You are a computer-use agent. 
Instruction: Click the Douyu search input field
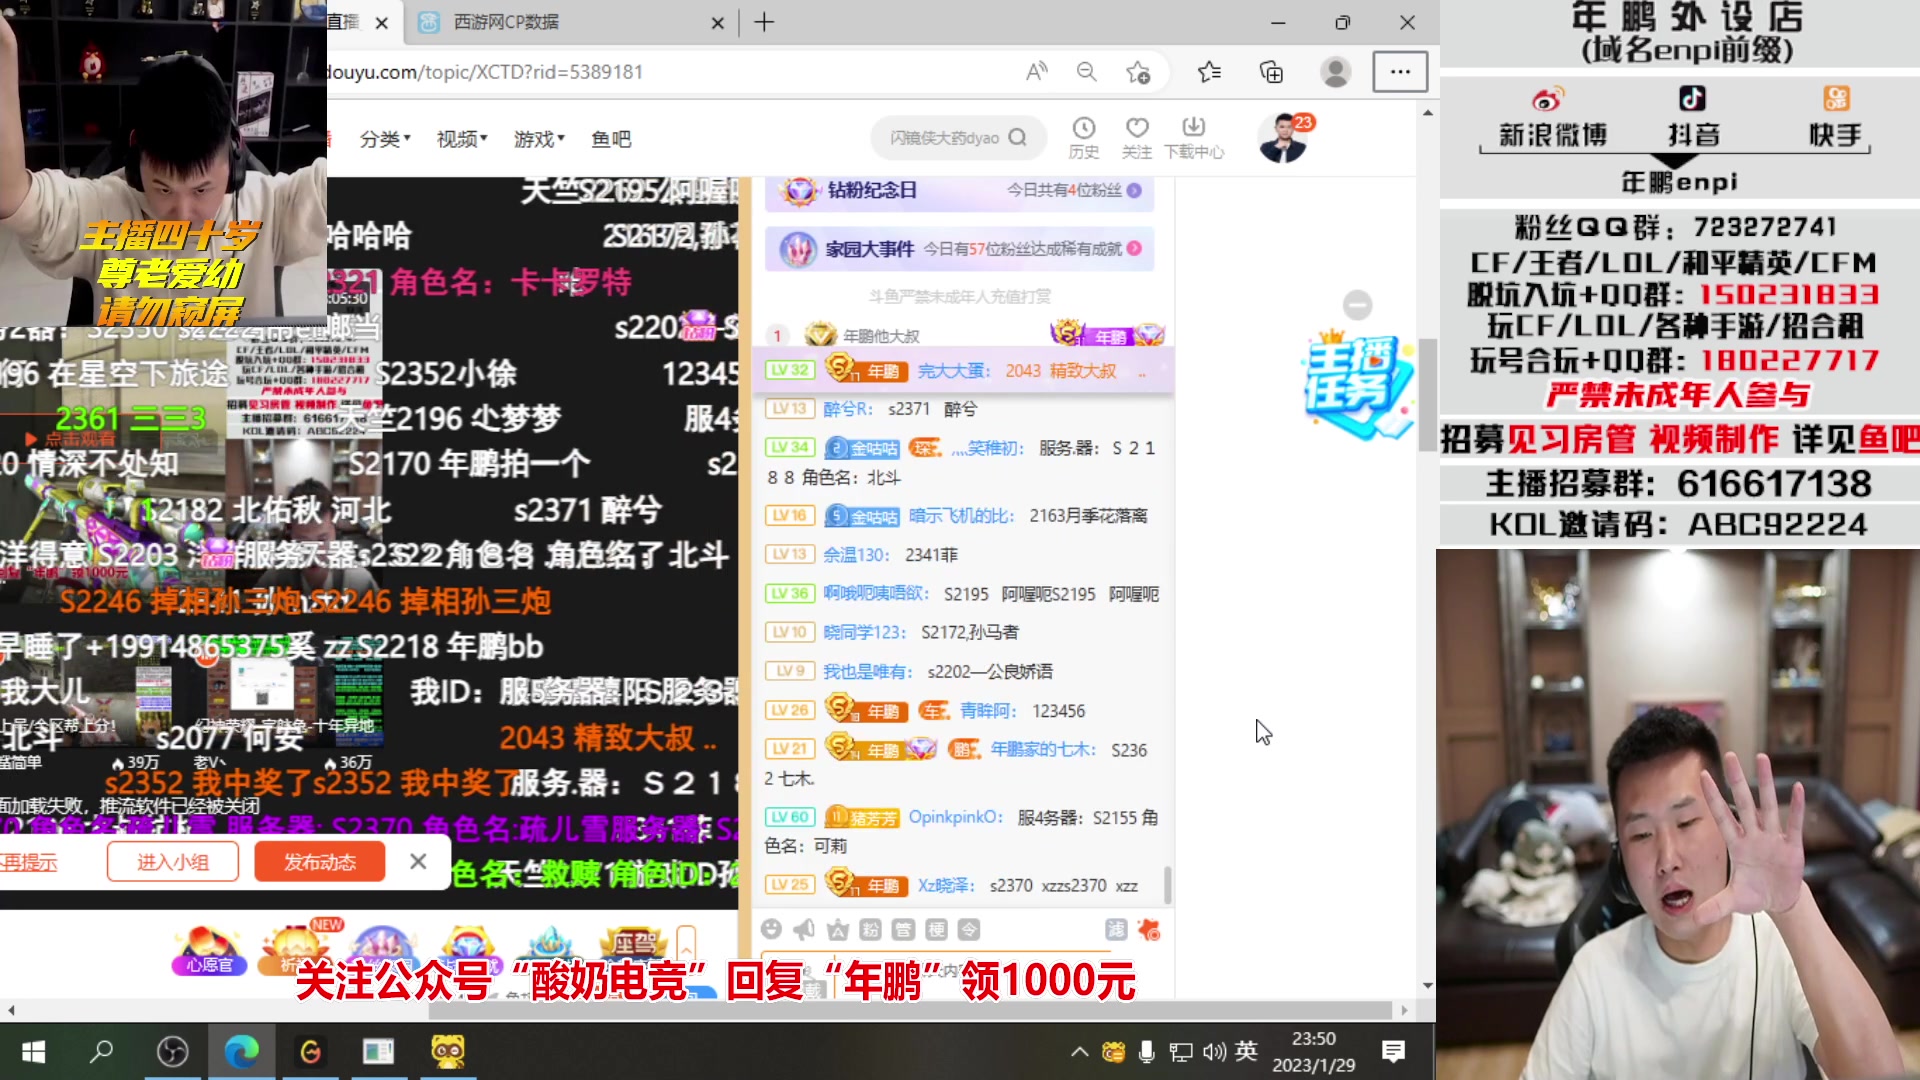click(944, 137)
